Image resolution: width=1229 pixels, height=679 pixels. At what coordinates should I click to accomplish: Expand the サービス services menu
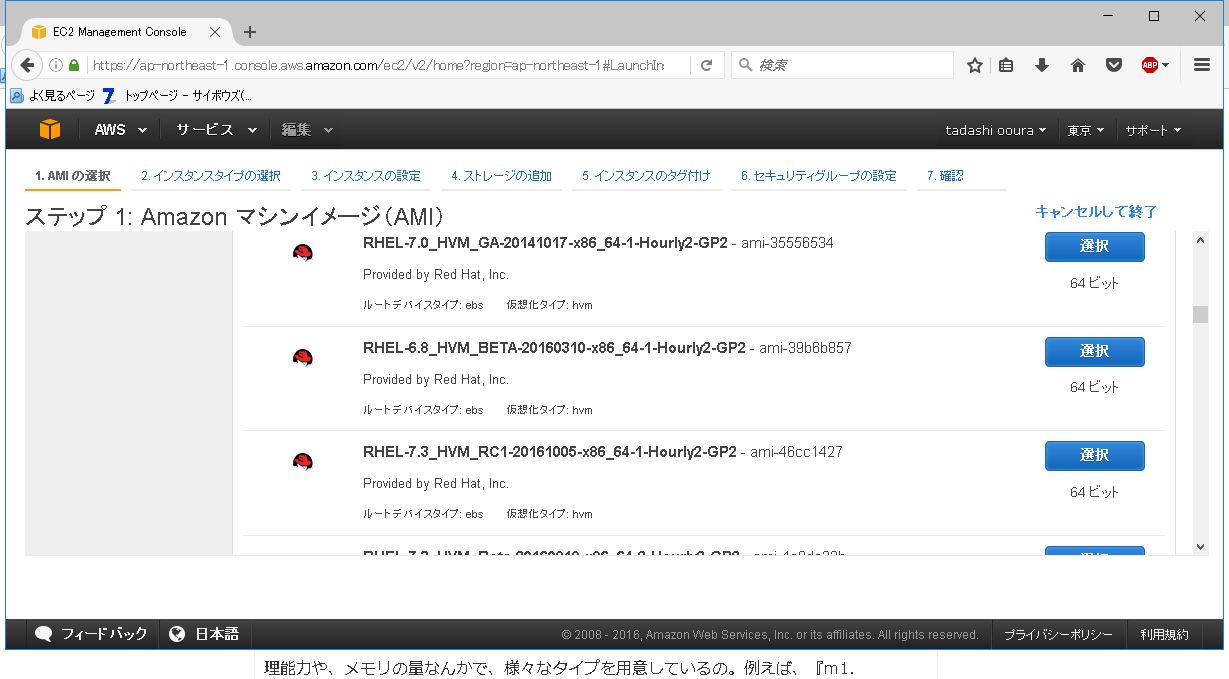(x=217, y=130)
